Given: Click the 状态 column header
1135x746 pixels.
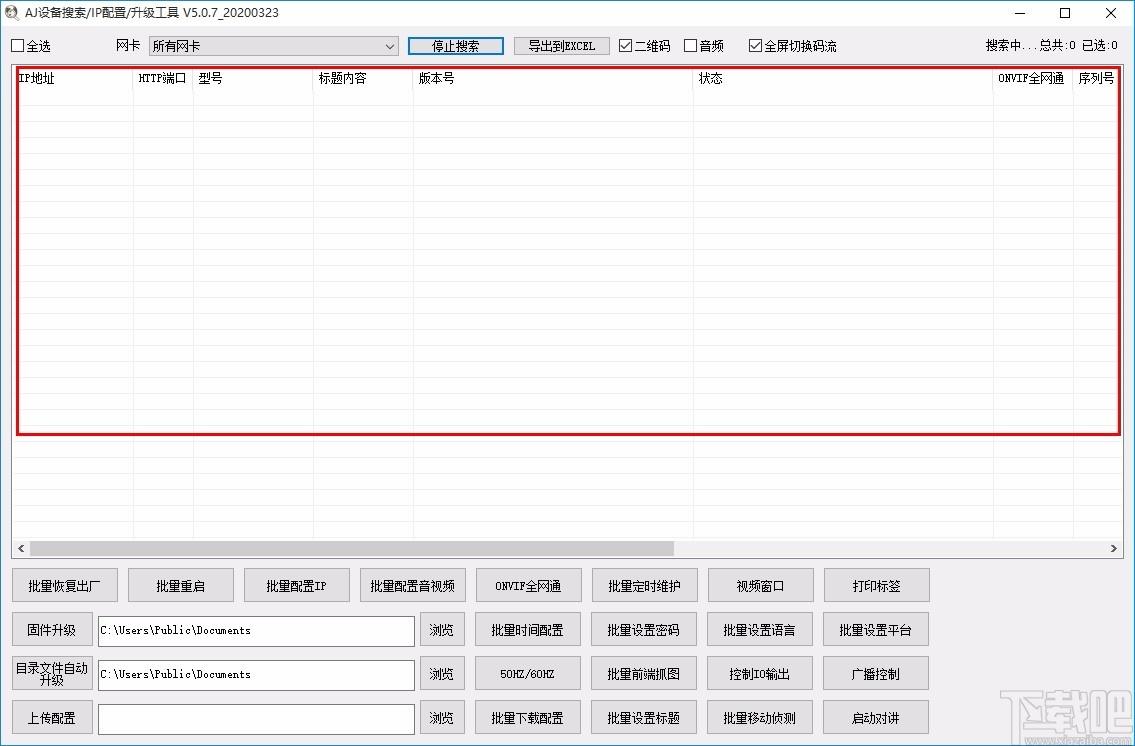Looking at the screenshot, I should coord(843,78).
